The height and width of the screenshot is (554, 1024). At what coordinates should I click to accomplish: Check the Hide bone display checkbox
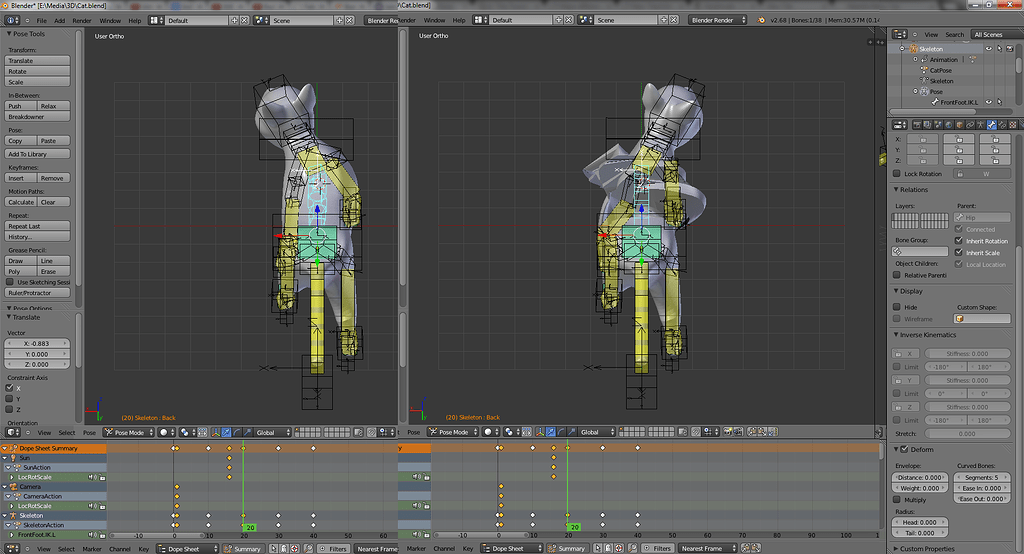897,307
